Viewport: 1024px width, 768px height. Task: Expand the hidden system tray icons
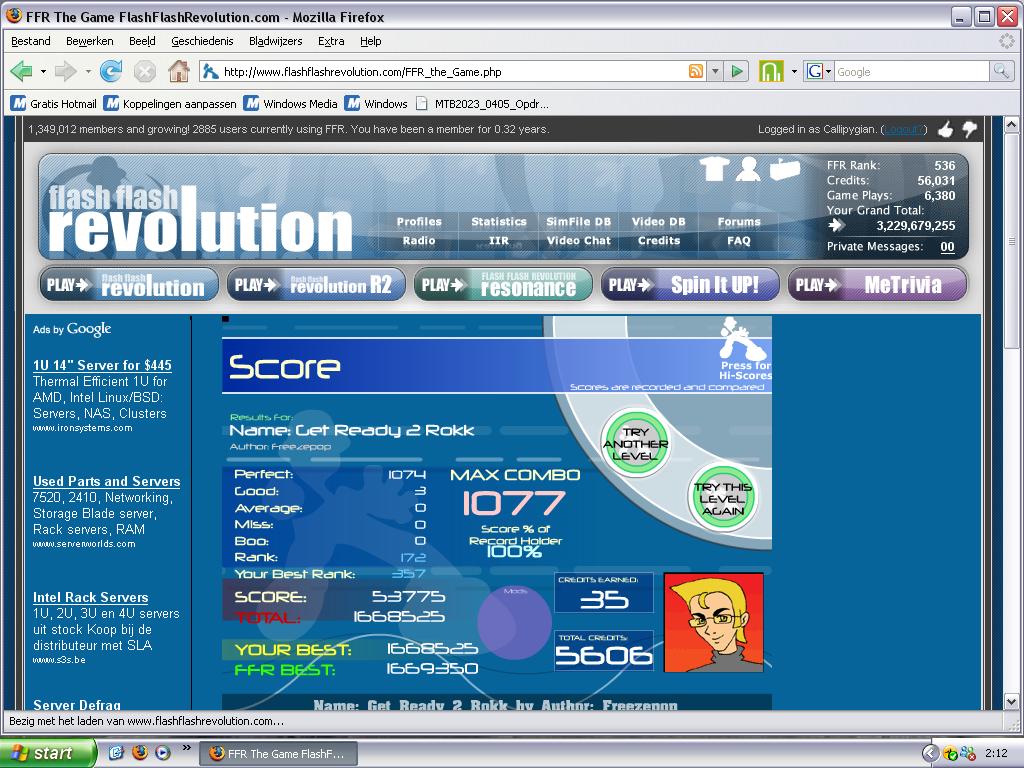(x=929, y=753)
